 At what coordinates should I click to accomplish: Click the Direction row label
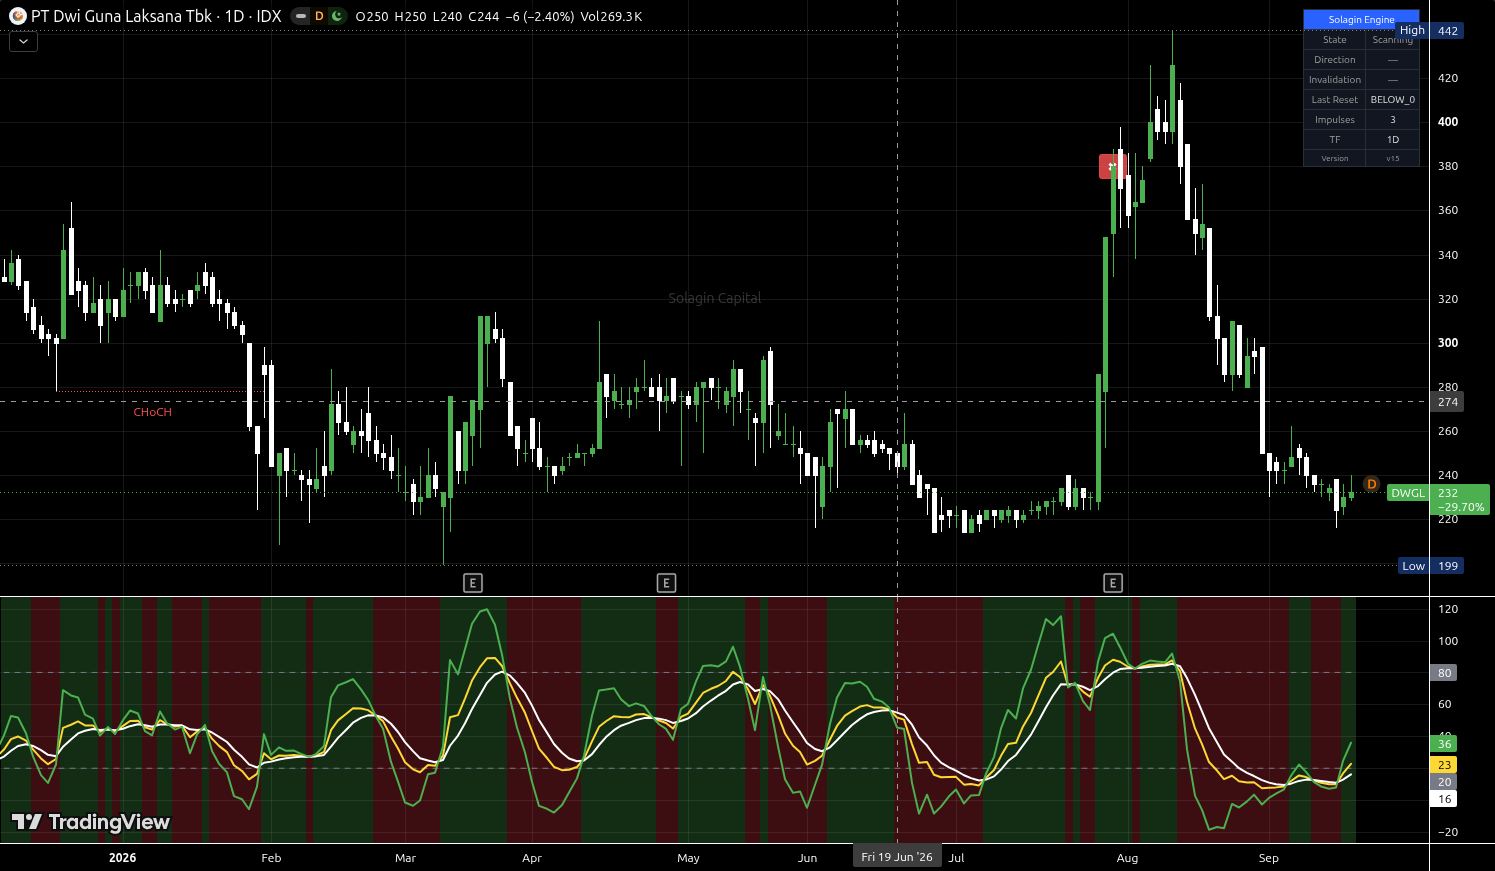coord(1335,60)
